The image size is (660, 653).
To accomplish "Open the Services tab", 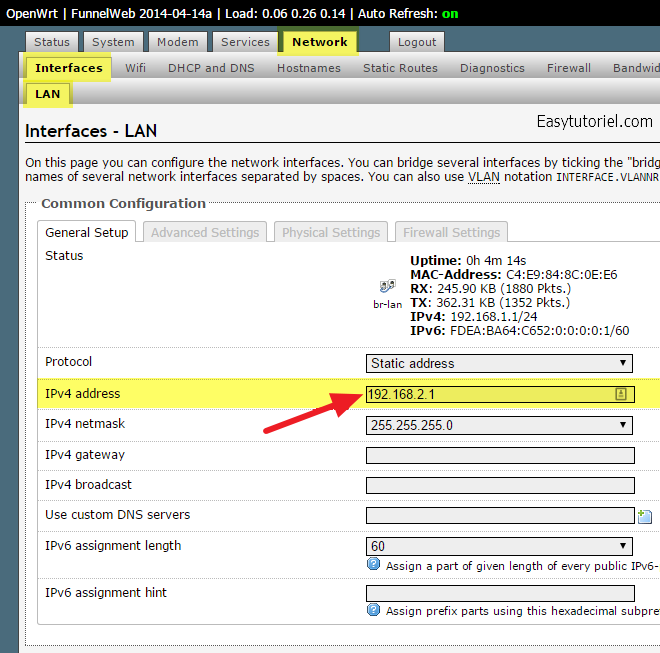I will click(245, 42).
